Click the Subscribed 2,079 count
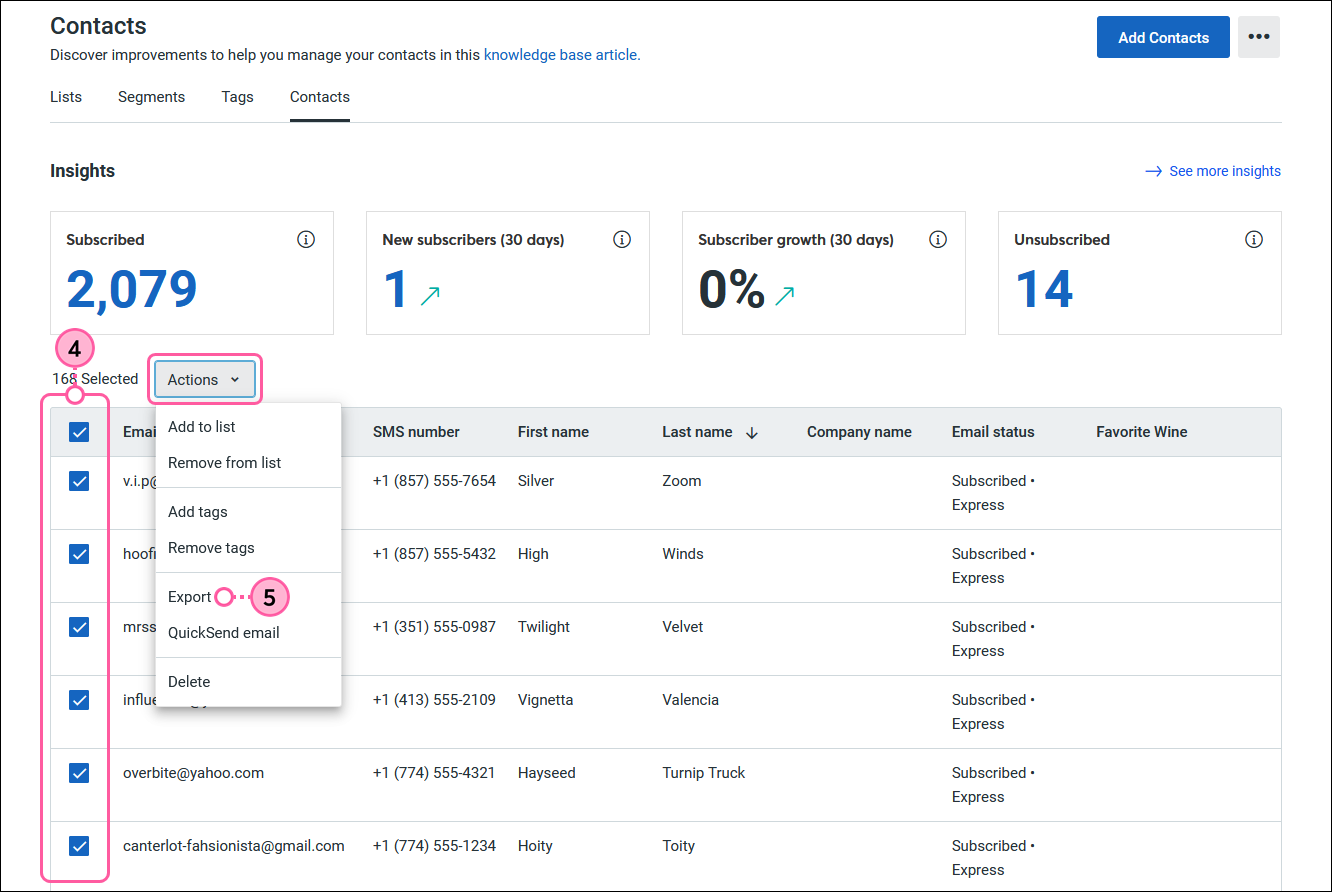Screen dimensions: 1332x892 pos(132,289)
